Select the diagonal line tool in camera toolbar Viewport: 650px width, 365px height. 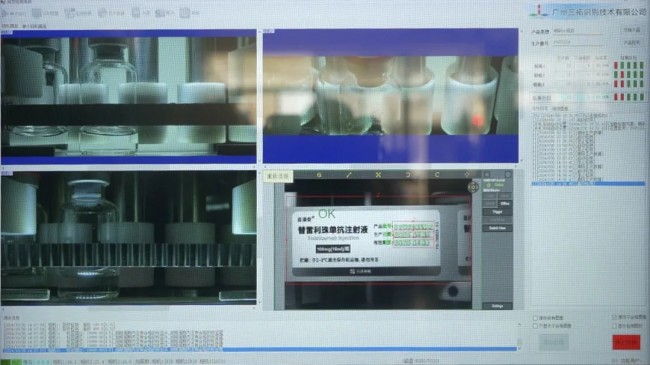(x=349, y=175)
